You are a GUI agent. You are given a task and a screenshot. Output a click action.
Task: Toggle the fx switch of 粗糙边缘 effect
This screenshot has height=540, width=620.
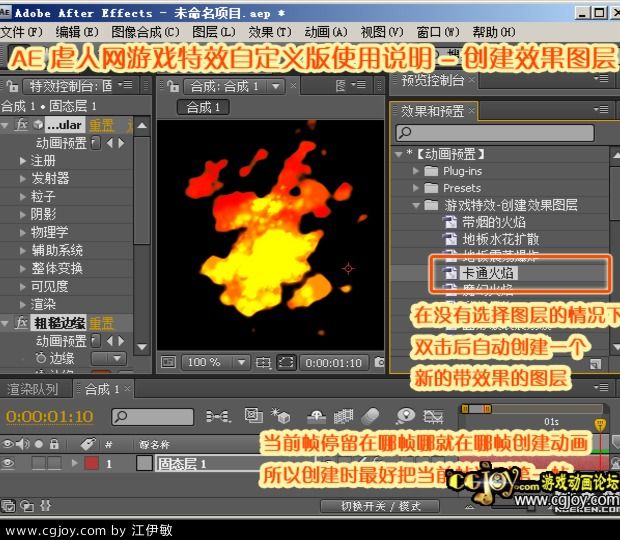22,323
